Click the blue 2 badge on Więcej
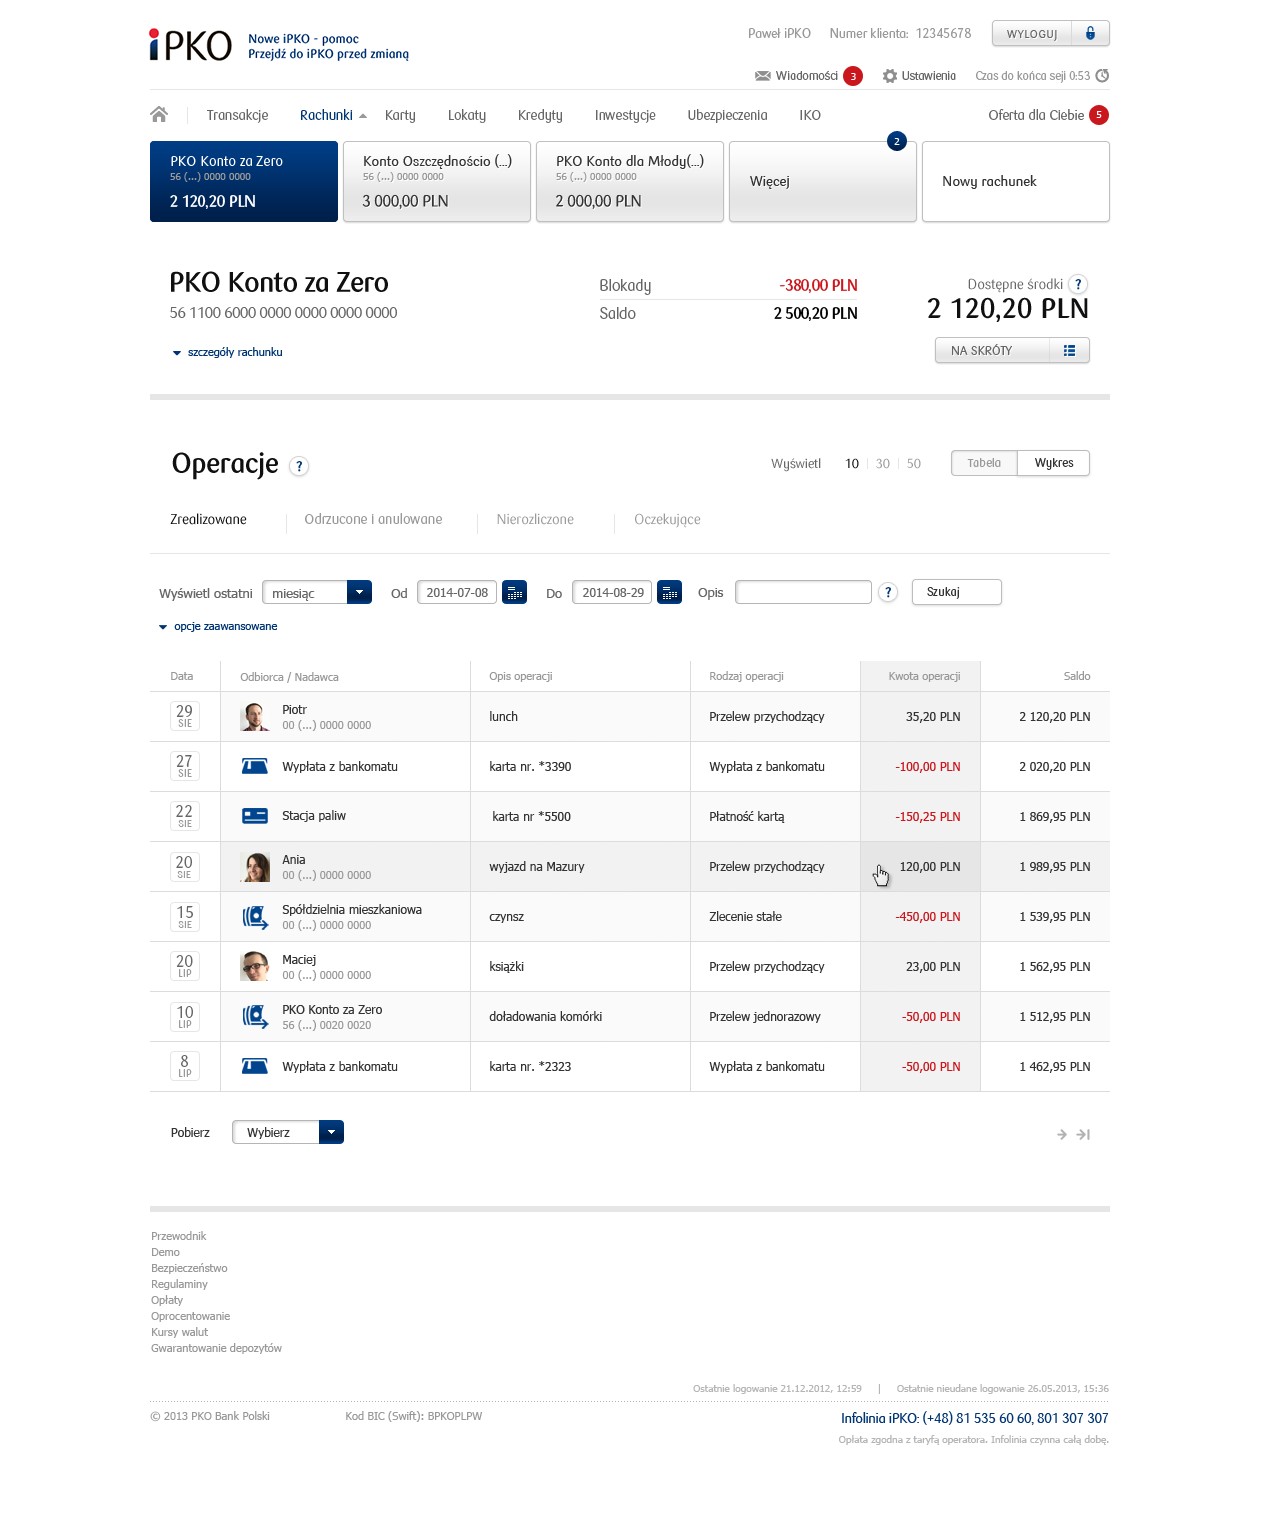This screenshot has height=1538, width=1280. tap(897, 141)
